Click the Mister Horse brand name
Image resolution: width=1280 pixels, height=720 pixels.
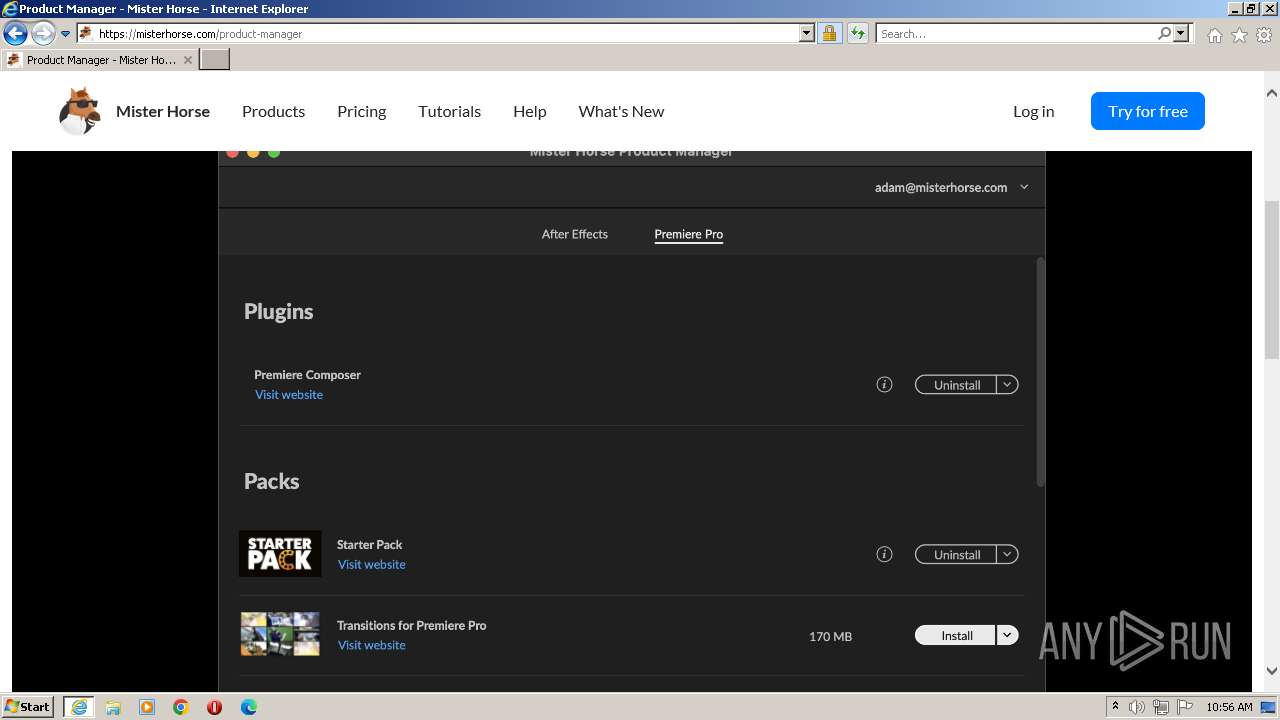pyautogui.click(x=163, y=111)
